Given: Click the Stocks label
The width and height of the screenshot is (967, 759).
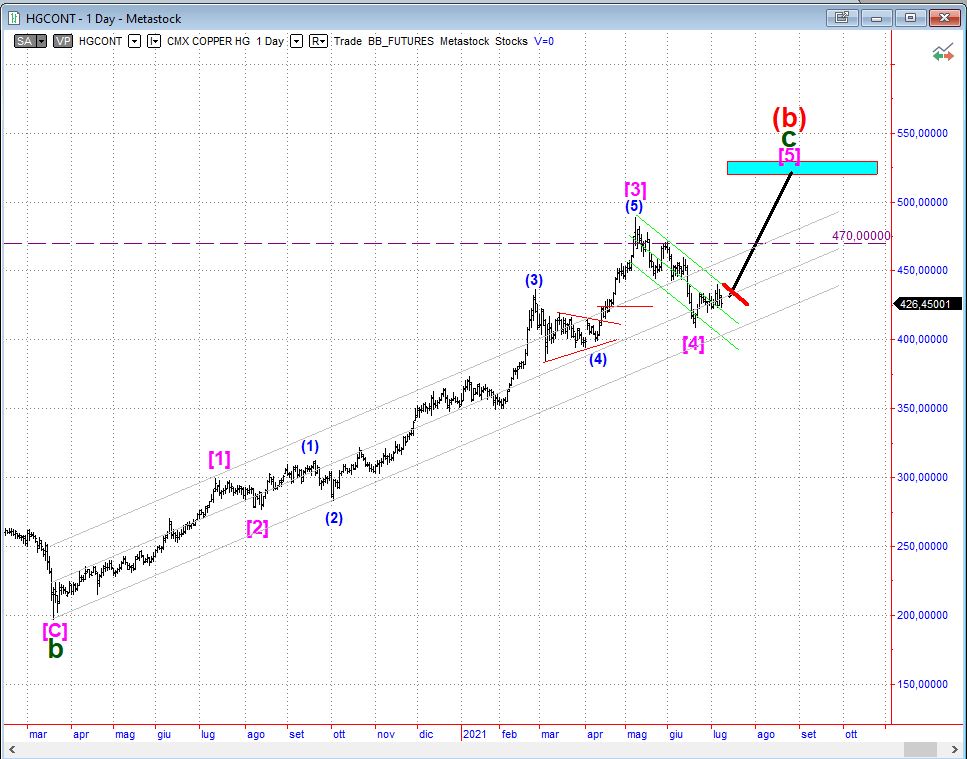Looking at the screenshot, I should click(511, 41).
